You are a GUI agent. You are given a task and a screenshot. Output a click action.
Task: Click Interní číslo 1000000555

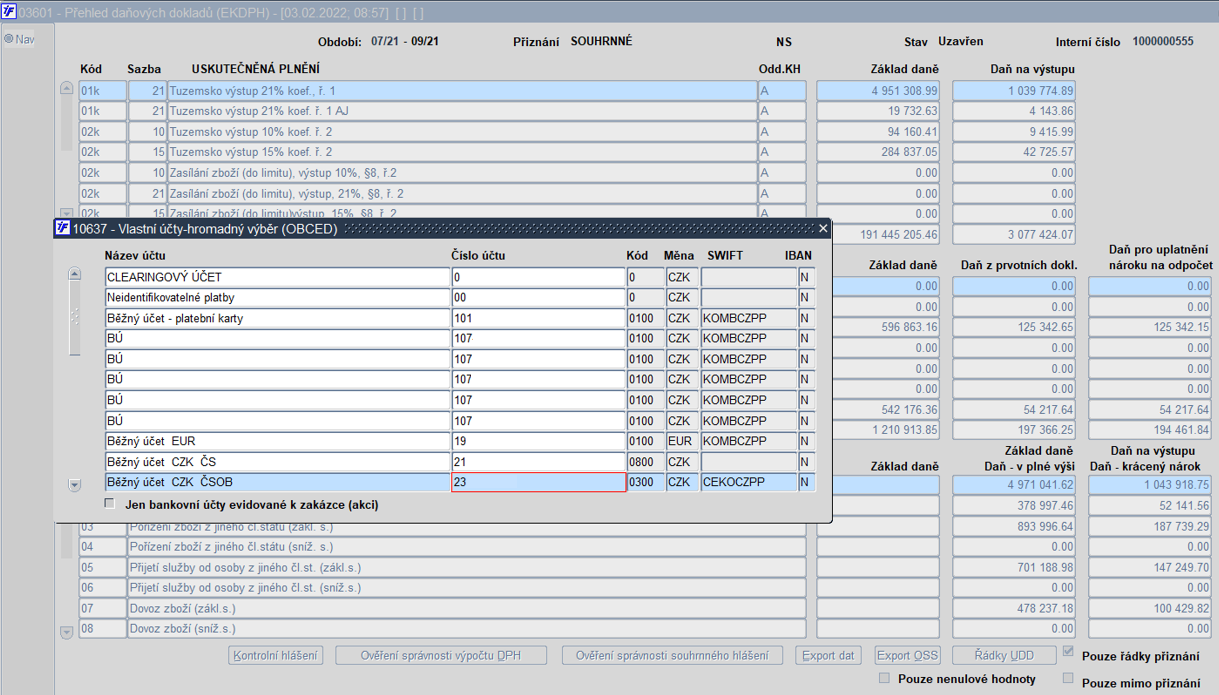[1163, 42]
